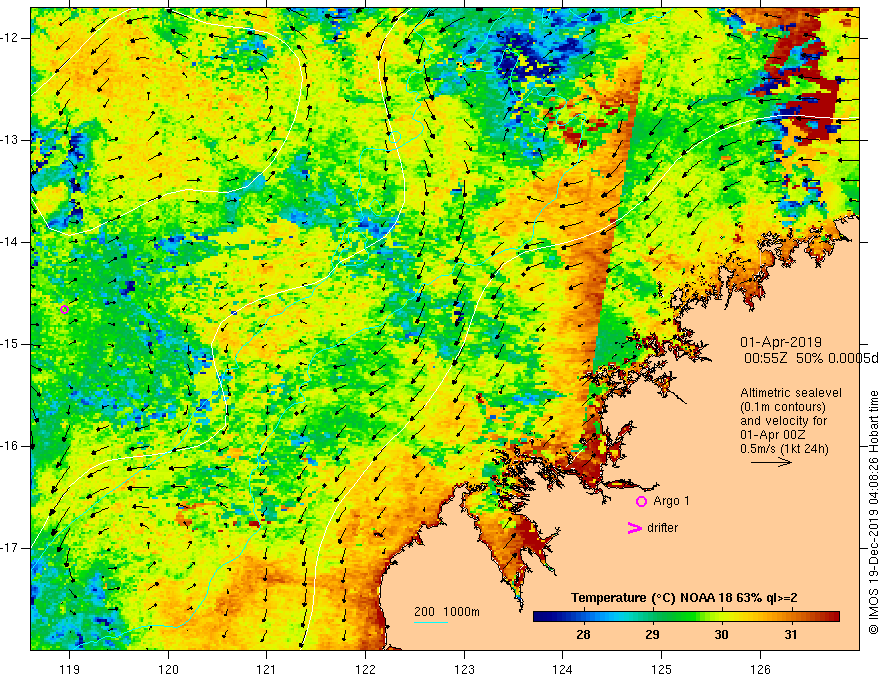Screen dimensions: 880x680
Task: Click the color bar value 29
Action: 652,635
